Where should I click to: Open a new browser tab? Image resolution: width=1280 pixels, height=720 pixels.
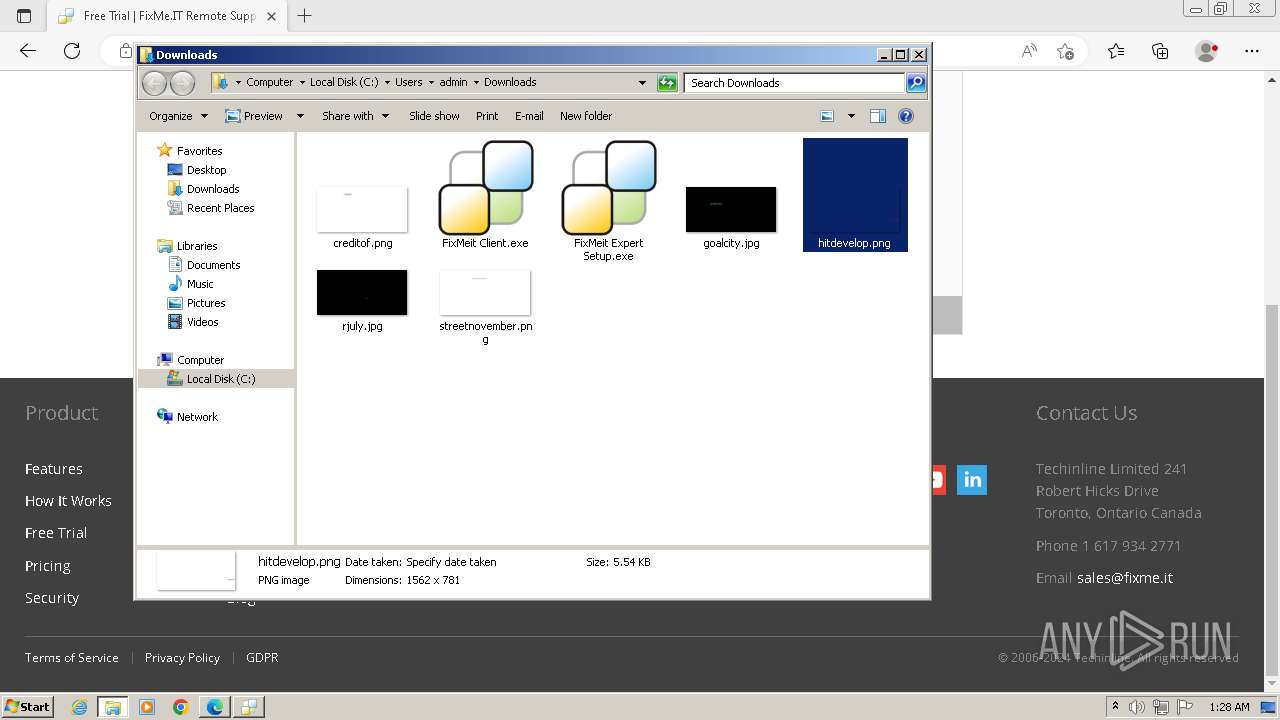click(305, 16)
